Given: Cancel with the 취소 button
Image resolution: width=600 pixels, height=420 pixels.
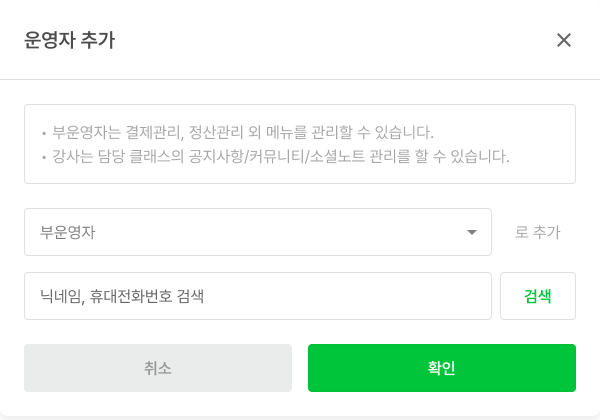Looking at the screenshot, I should (x=158, y=368).
